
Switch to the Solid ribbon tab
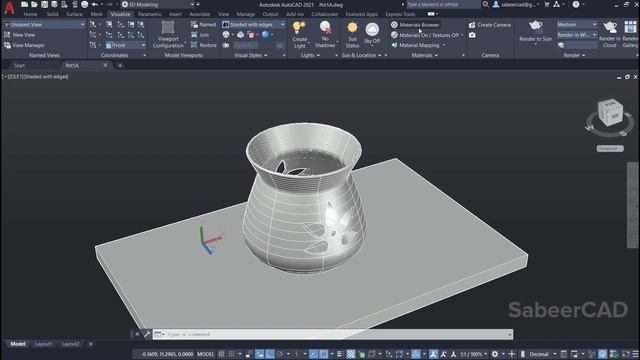pyautogui.click(x=52, y=14)
